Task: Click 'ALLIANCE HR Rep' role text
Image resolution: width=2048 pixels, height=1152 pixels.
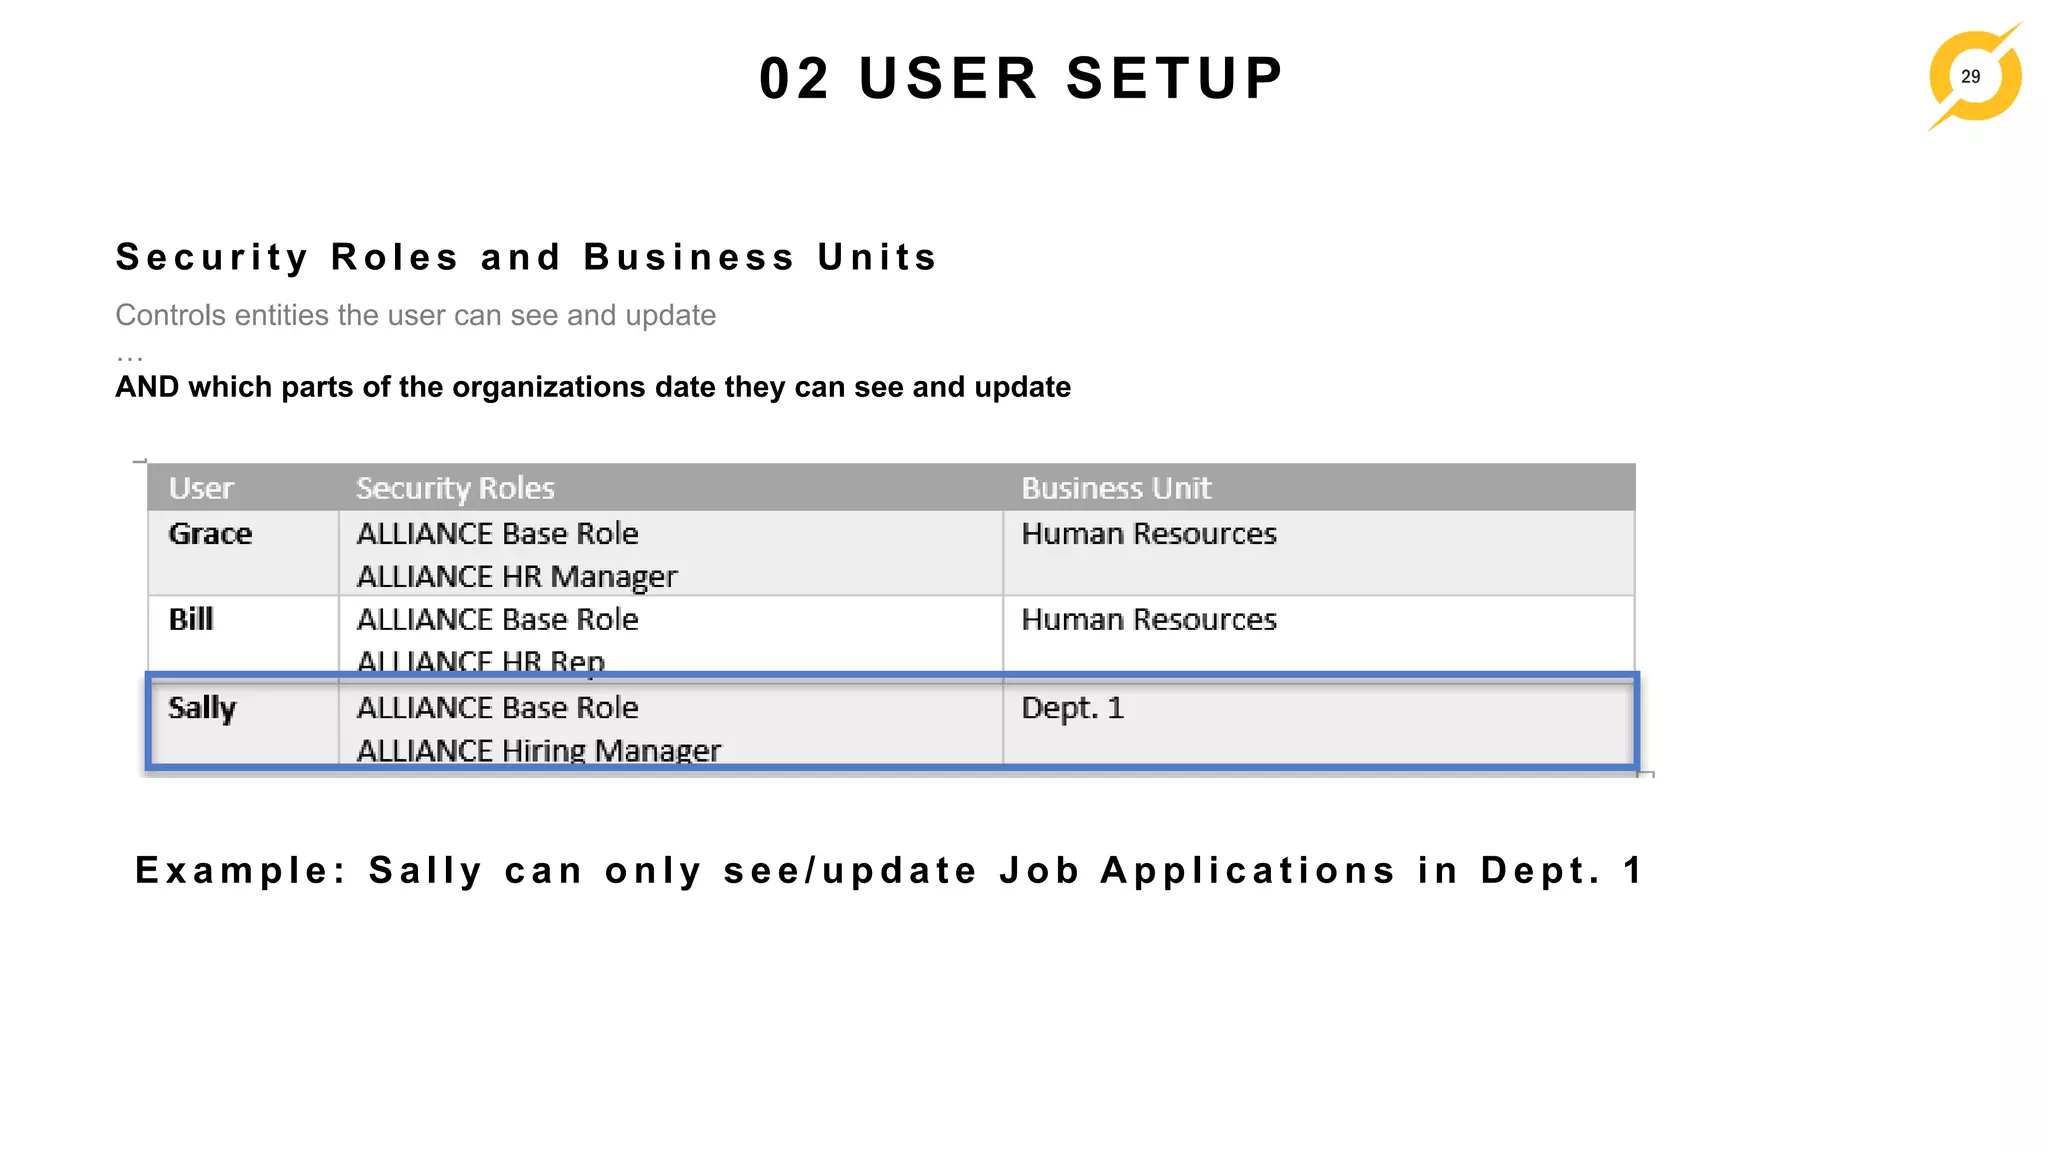Action: (481, 661)
